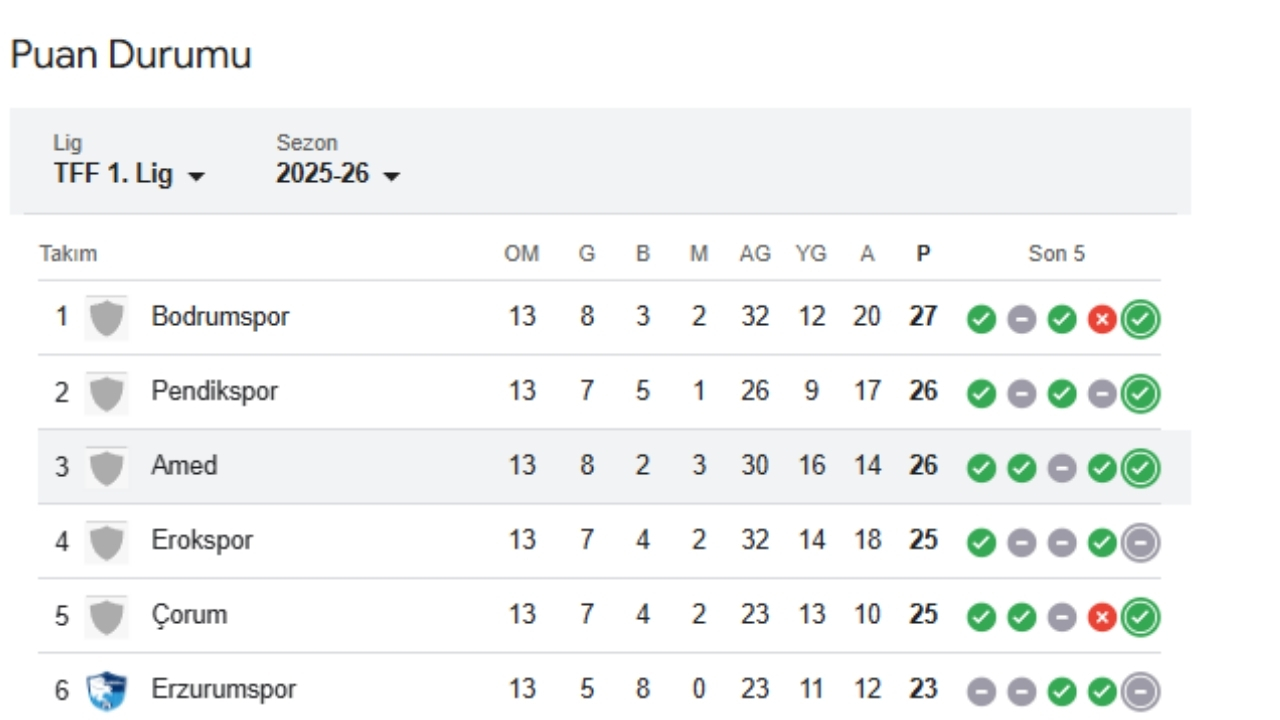This screenshot has height=720, width=1280.
Task: Click Amed's latest circled win icon
Action: point(1141,468)
